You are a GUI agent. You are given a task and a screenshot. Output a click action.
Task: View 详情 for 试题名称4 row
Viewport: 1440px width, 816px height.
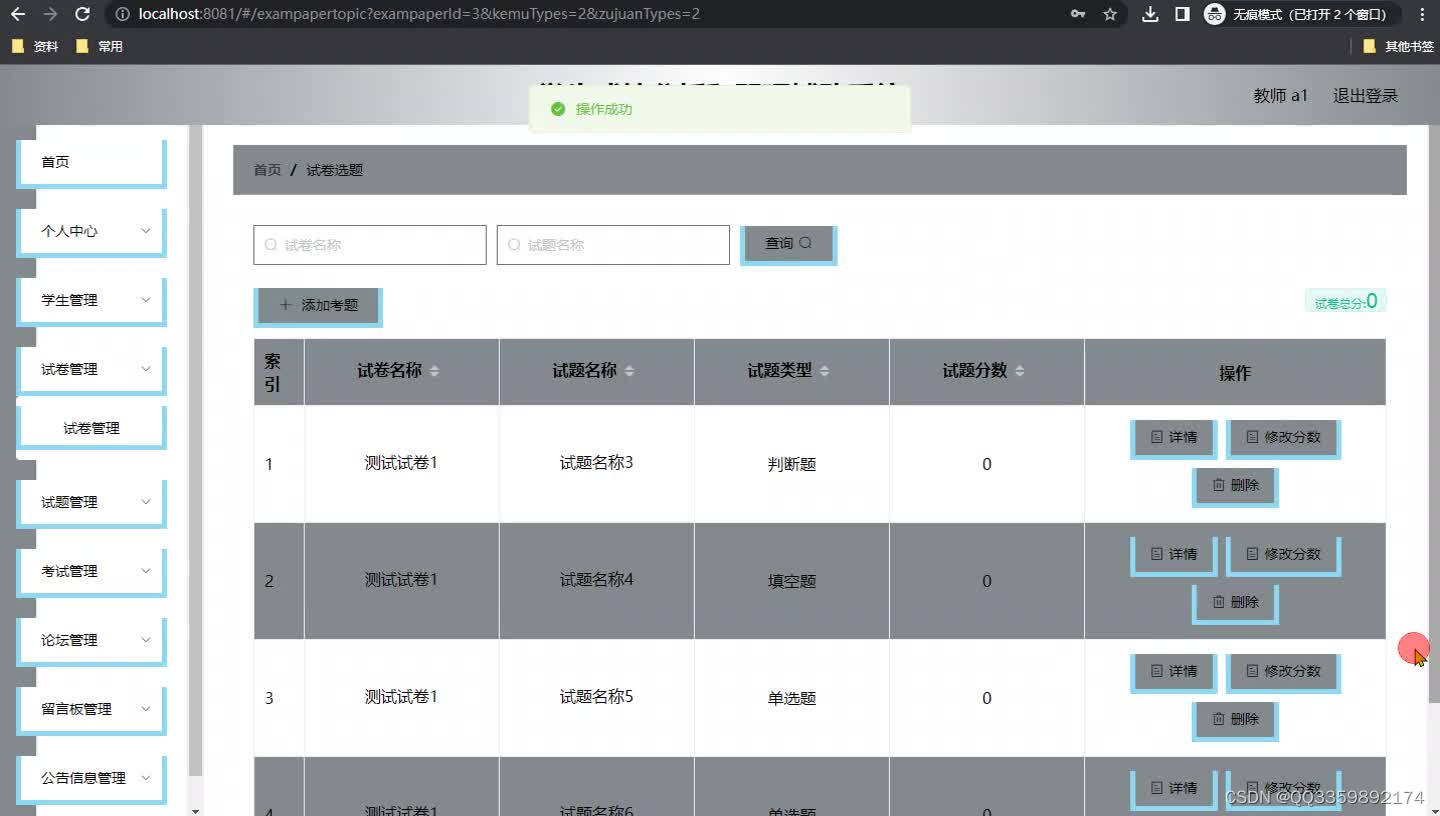pyautogui.click(x=1174, y=555)
